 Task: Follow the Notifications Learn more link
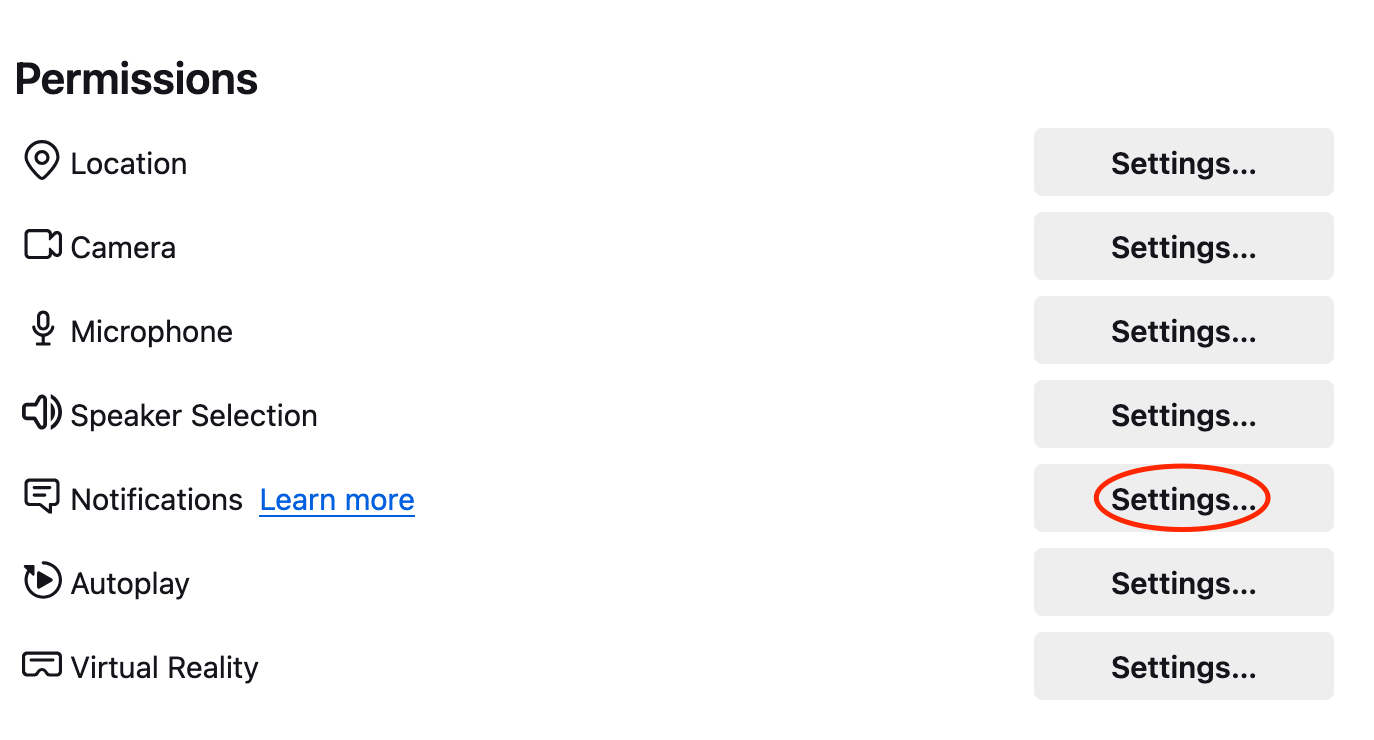coord(337,500)
